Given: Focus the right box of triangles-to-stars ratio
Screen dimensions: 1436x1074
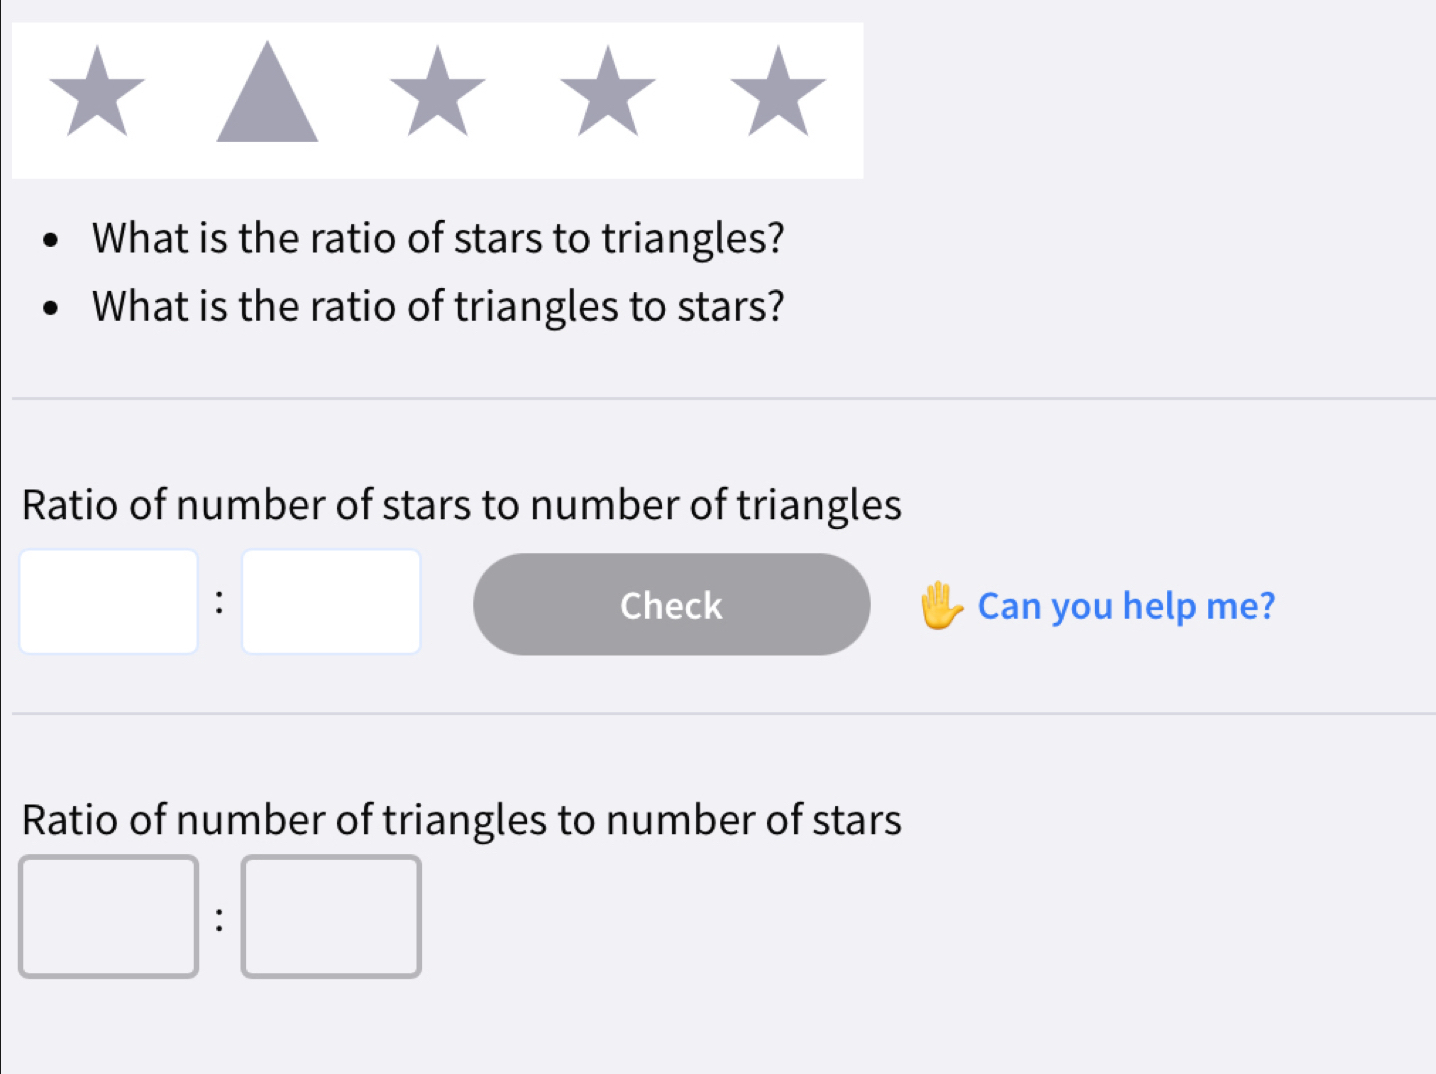Looking at the screenshot, I should 331,916.
